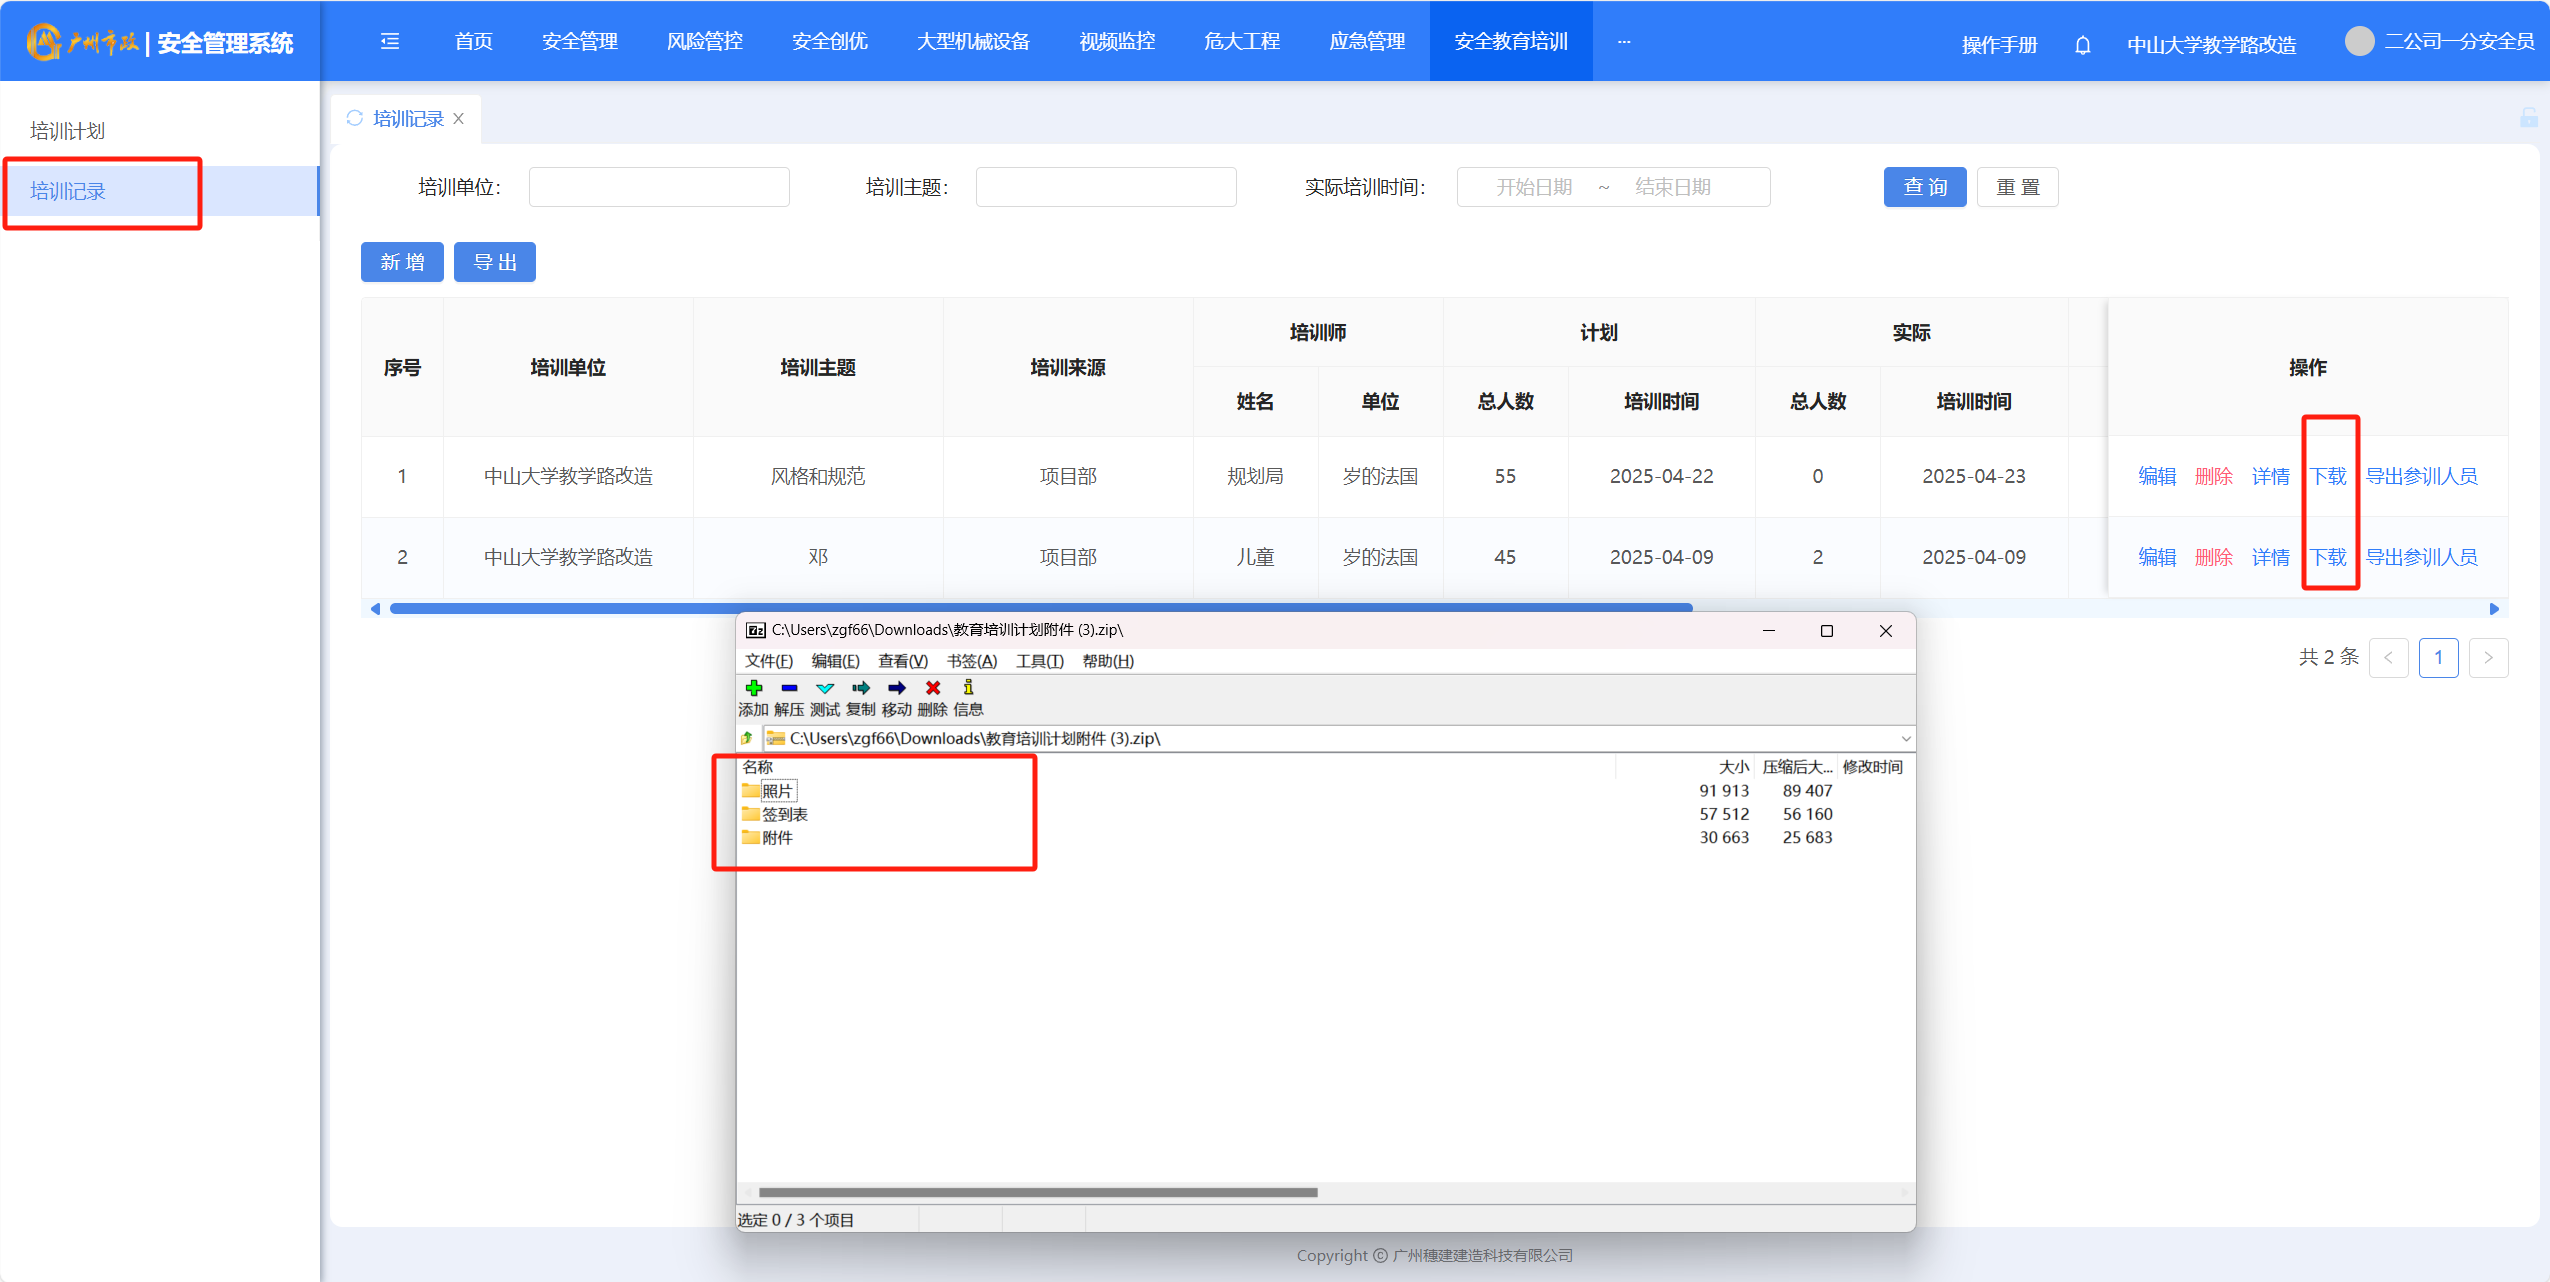2550x1282 pixels.
Task: Click 下载 link in the first table row
Action: (x=2328, y=476)
